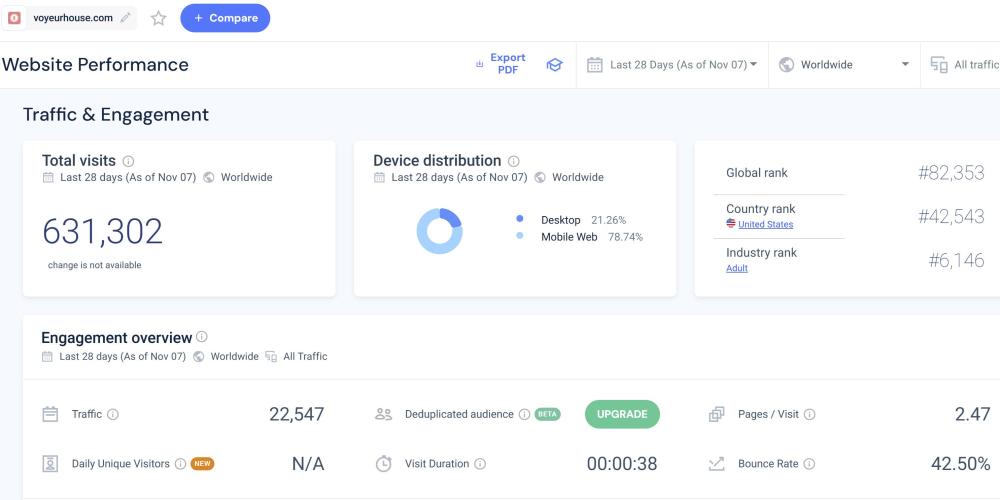
Task: Click the pencil edit icon beside domain
Action: point(125,18)
